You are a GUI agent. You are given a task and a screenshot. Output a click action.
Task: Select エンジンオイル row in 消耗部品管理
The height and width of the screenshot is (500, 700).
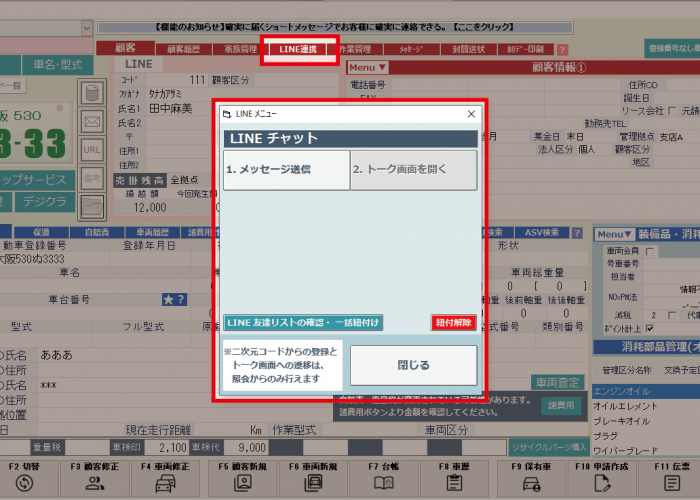coord(646,392)
